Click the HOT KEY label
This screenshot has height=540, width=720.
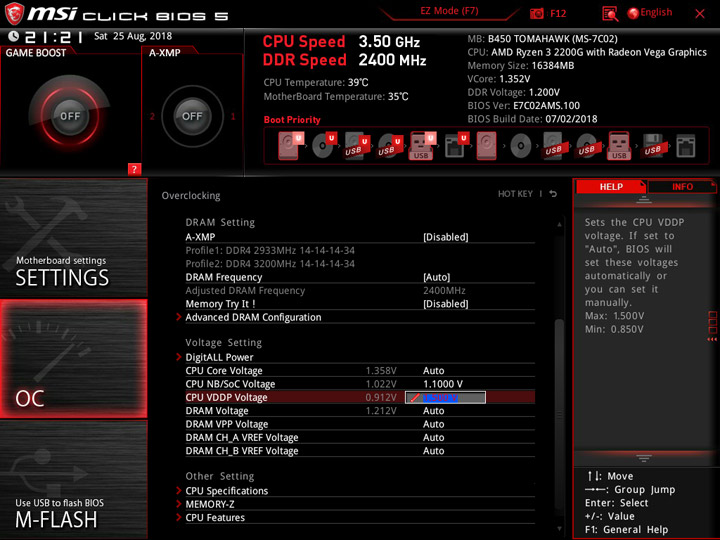515,194
